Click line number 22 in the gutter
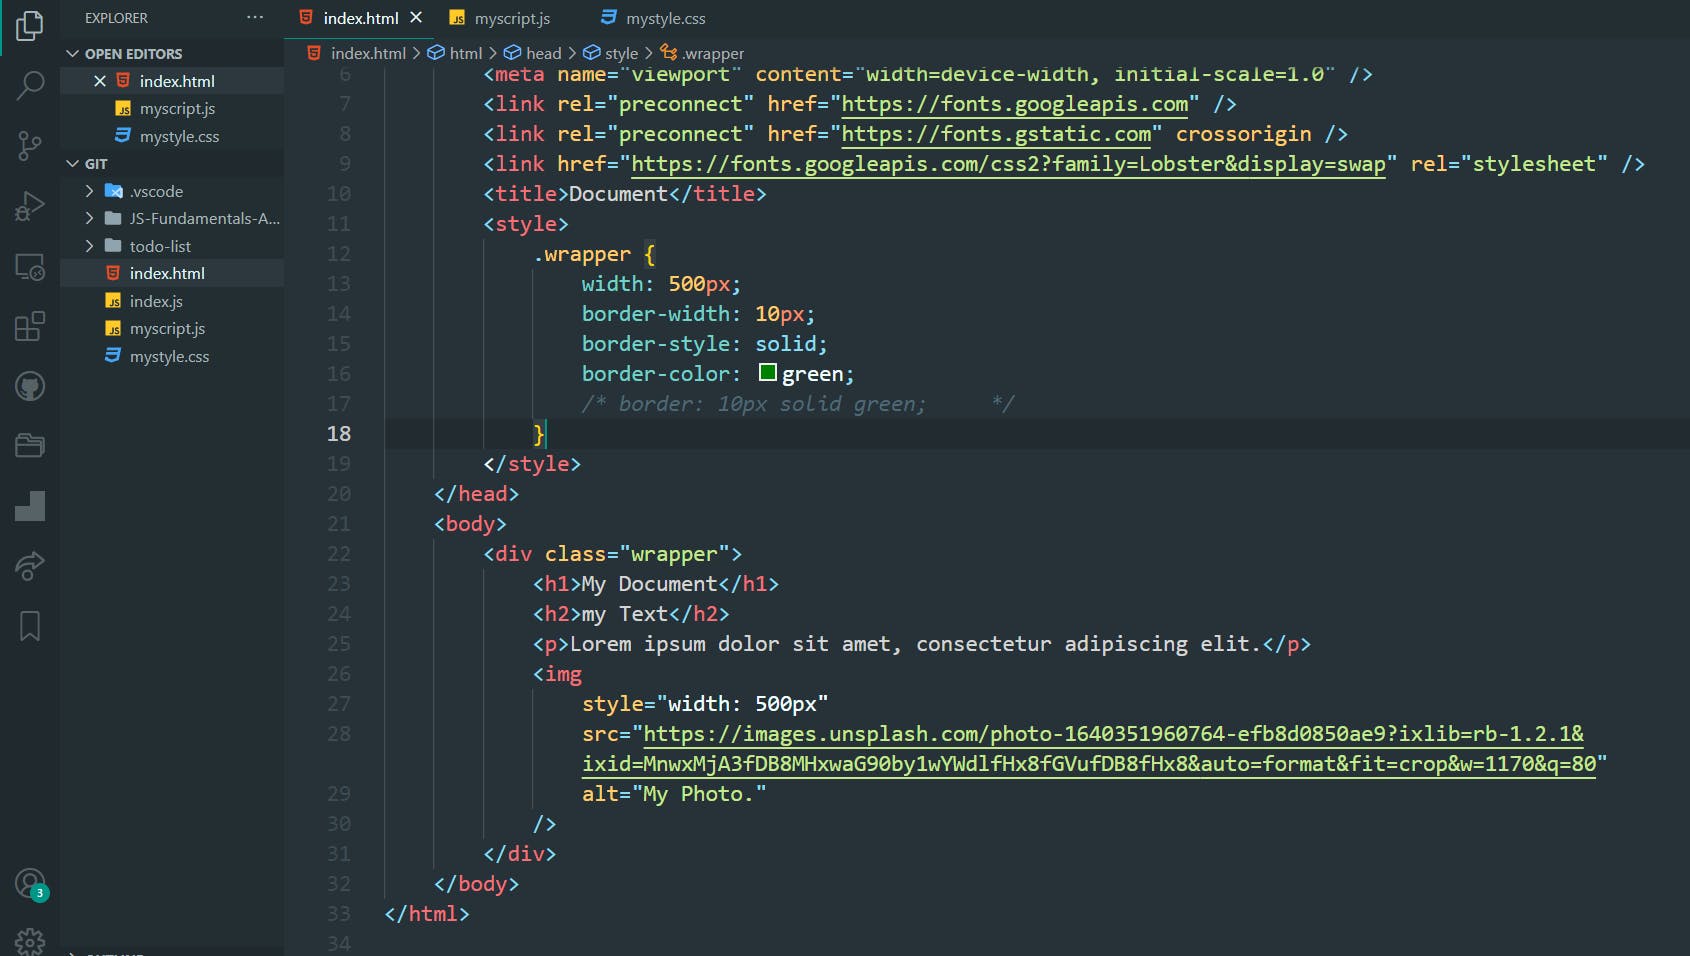 [x=339, y=554]
